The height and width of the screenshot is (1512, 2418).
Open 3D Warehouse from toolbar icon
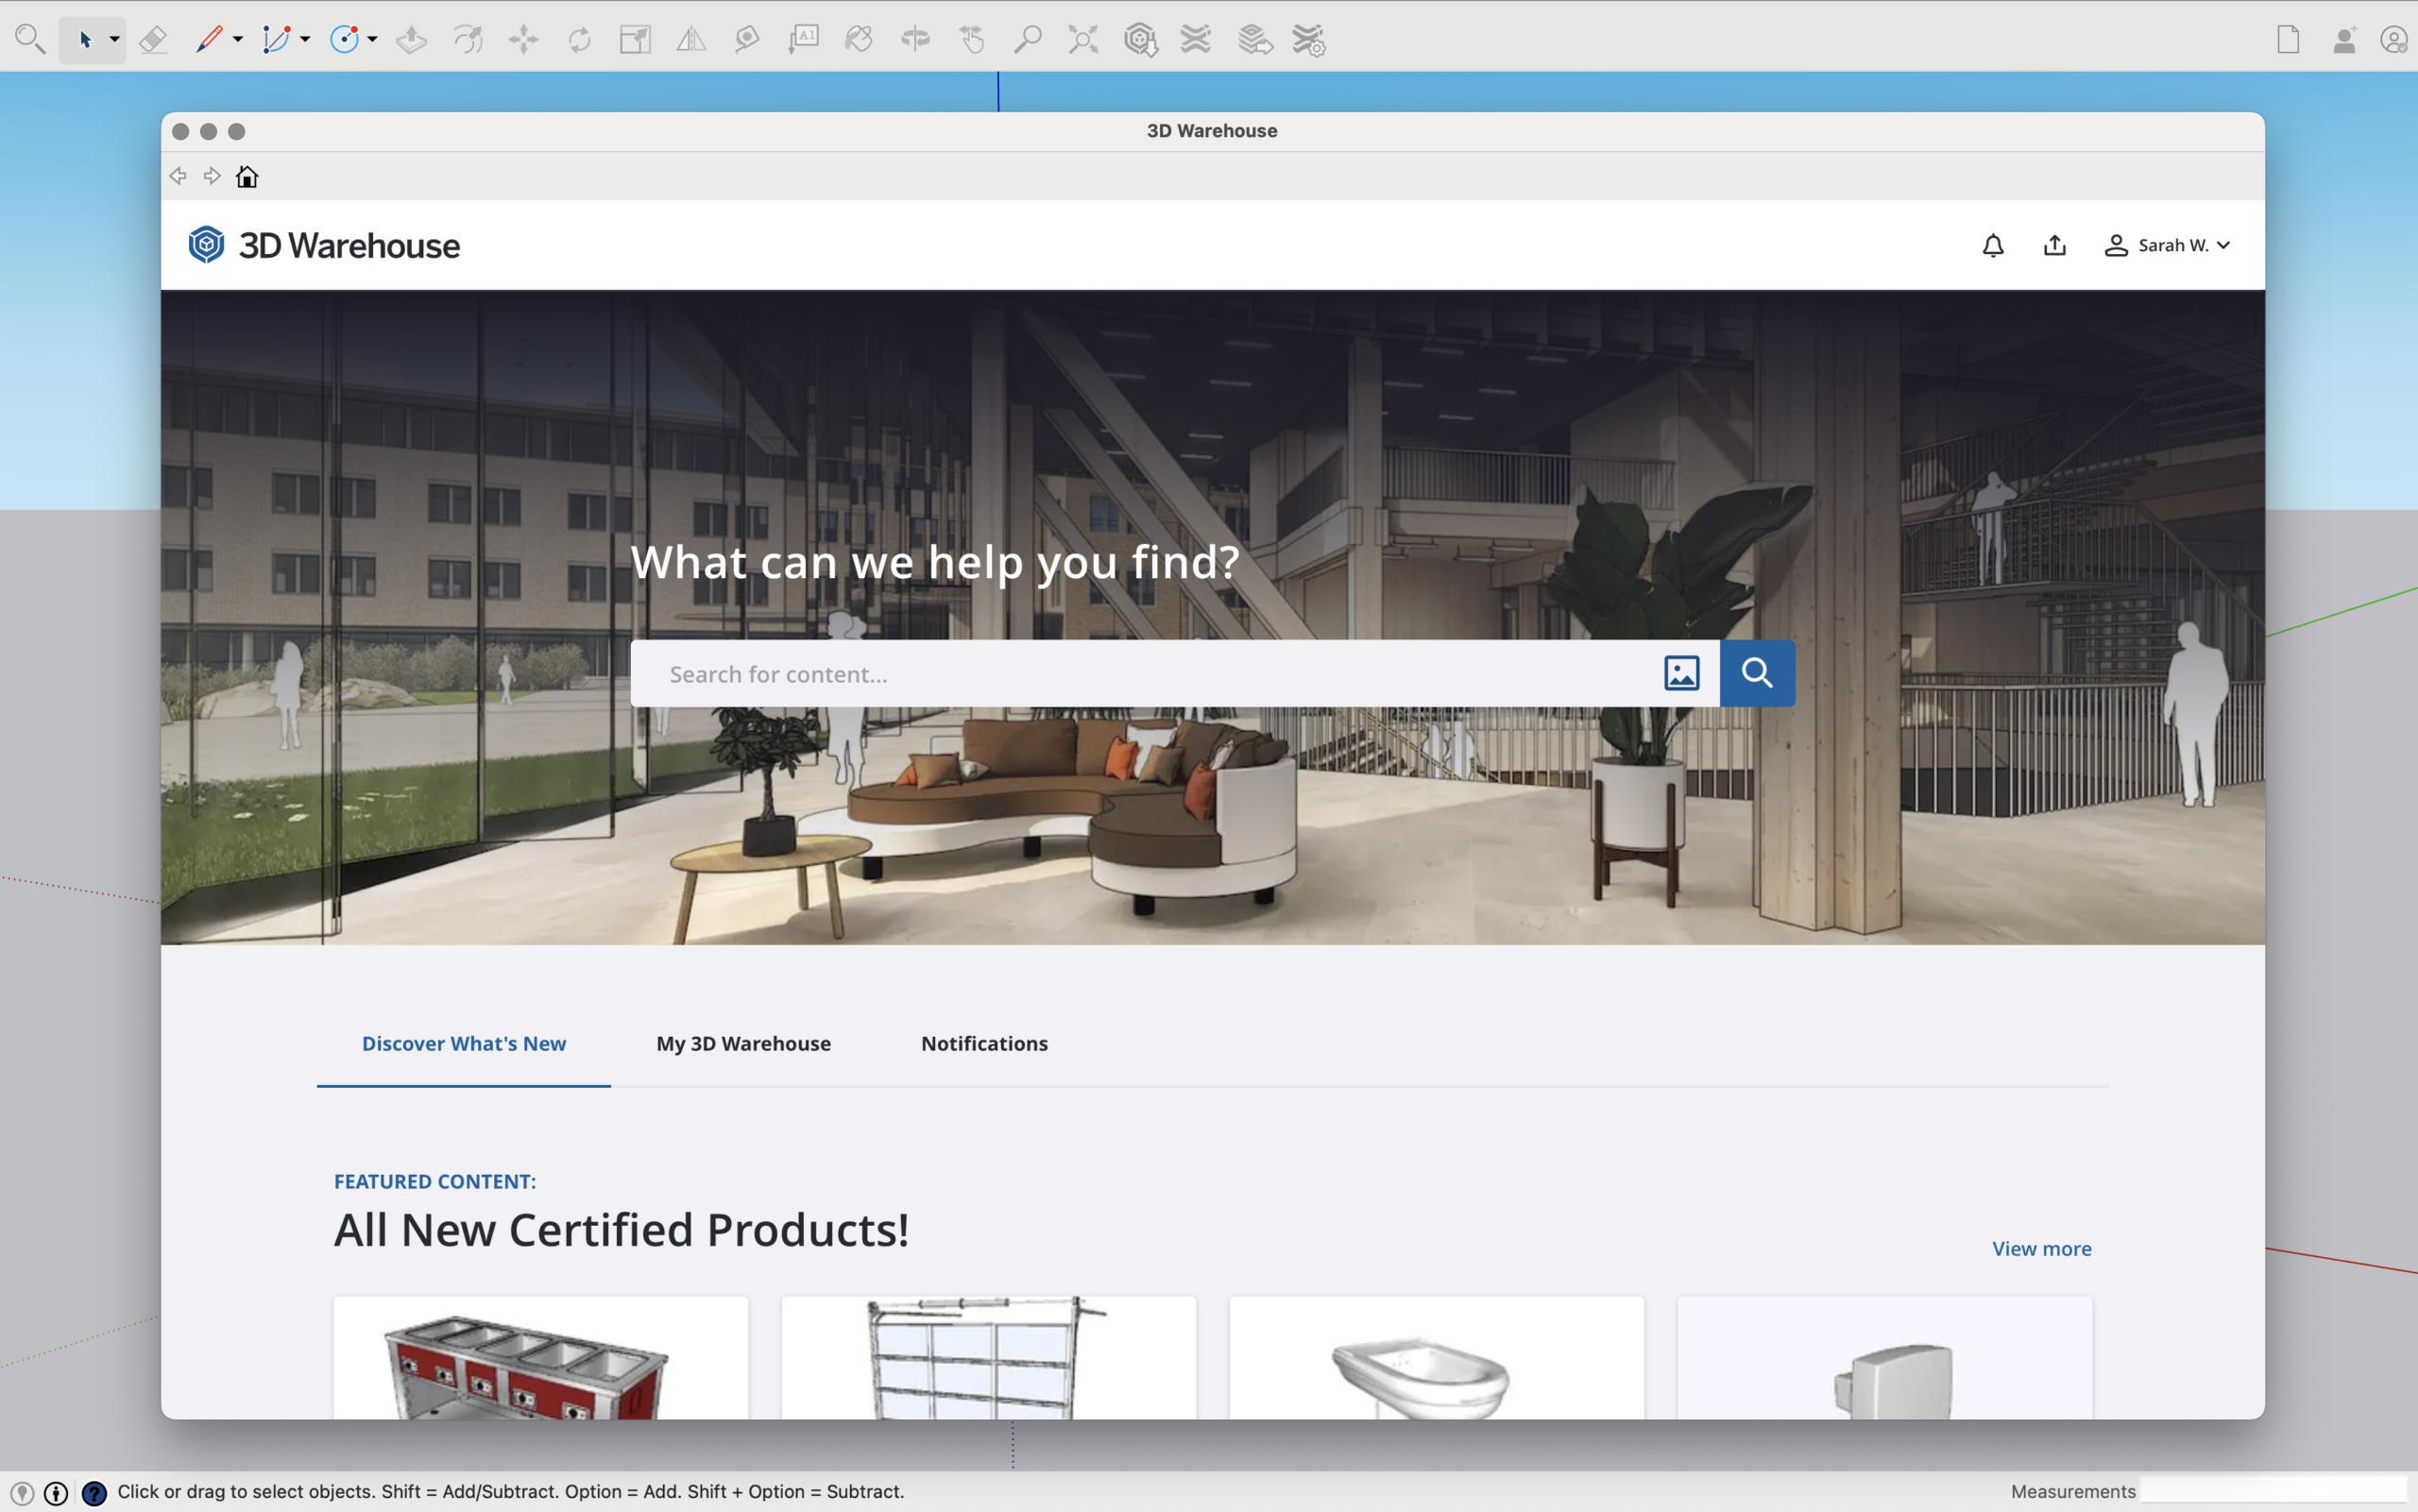pyautogui.click(x=1140, y=40)
